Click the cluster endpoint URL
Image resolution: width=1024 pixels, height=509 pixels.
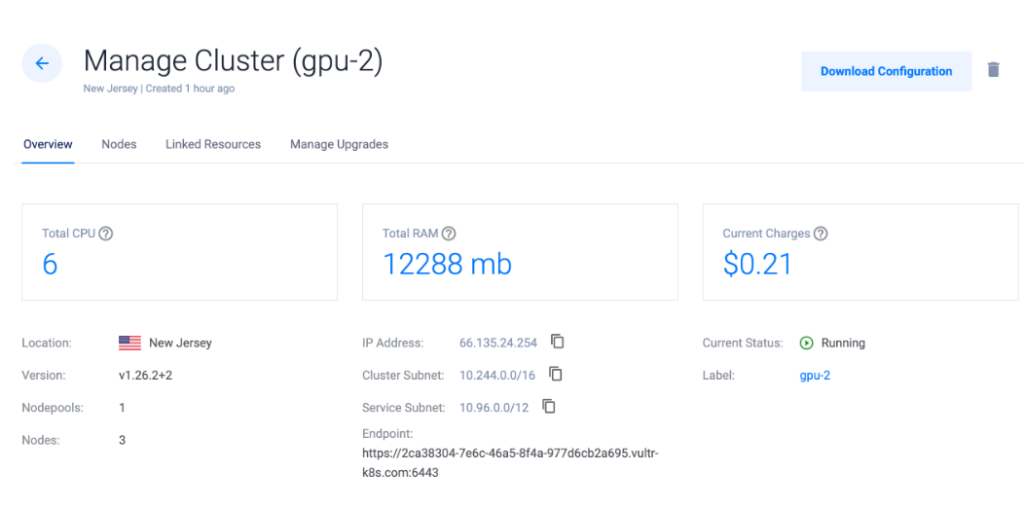[x=510, y=463]
